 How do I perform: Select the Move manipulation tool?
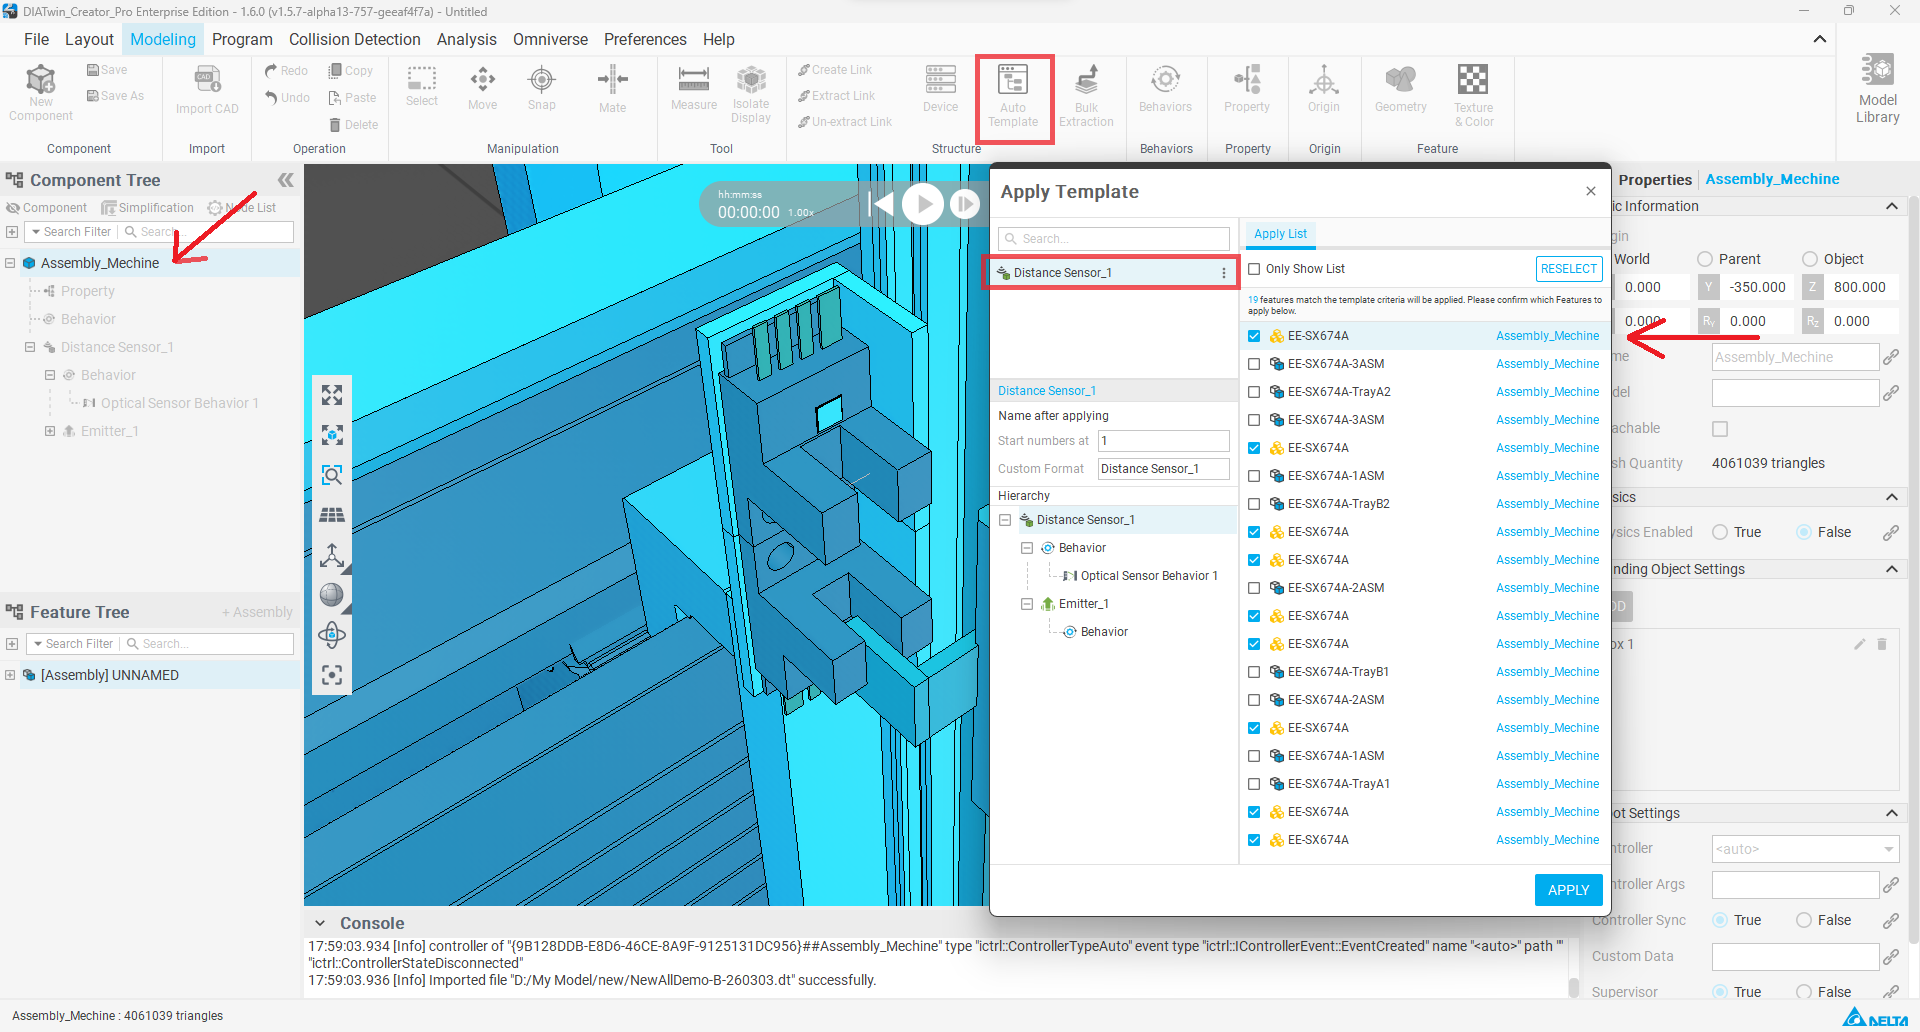[482, 88]
